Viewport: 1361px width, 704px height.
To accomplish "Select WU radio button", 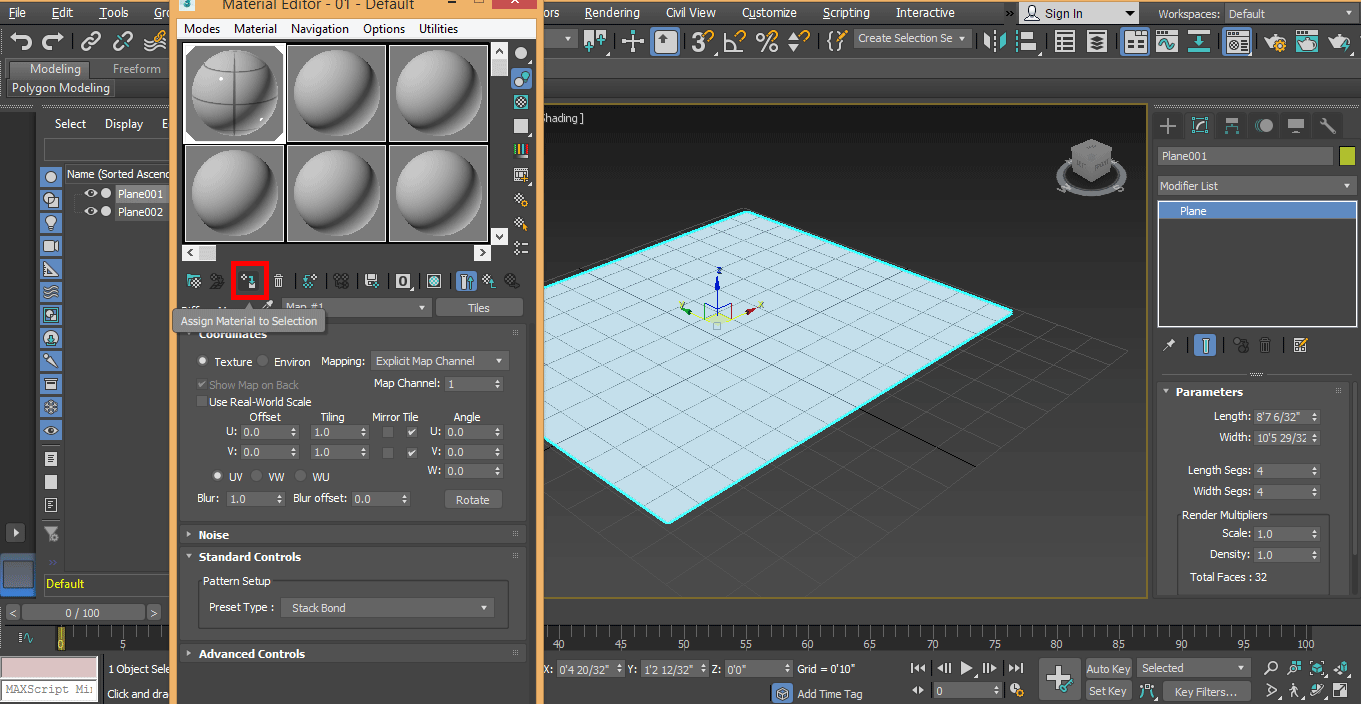I will [x=300, y=477].
